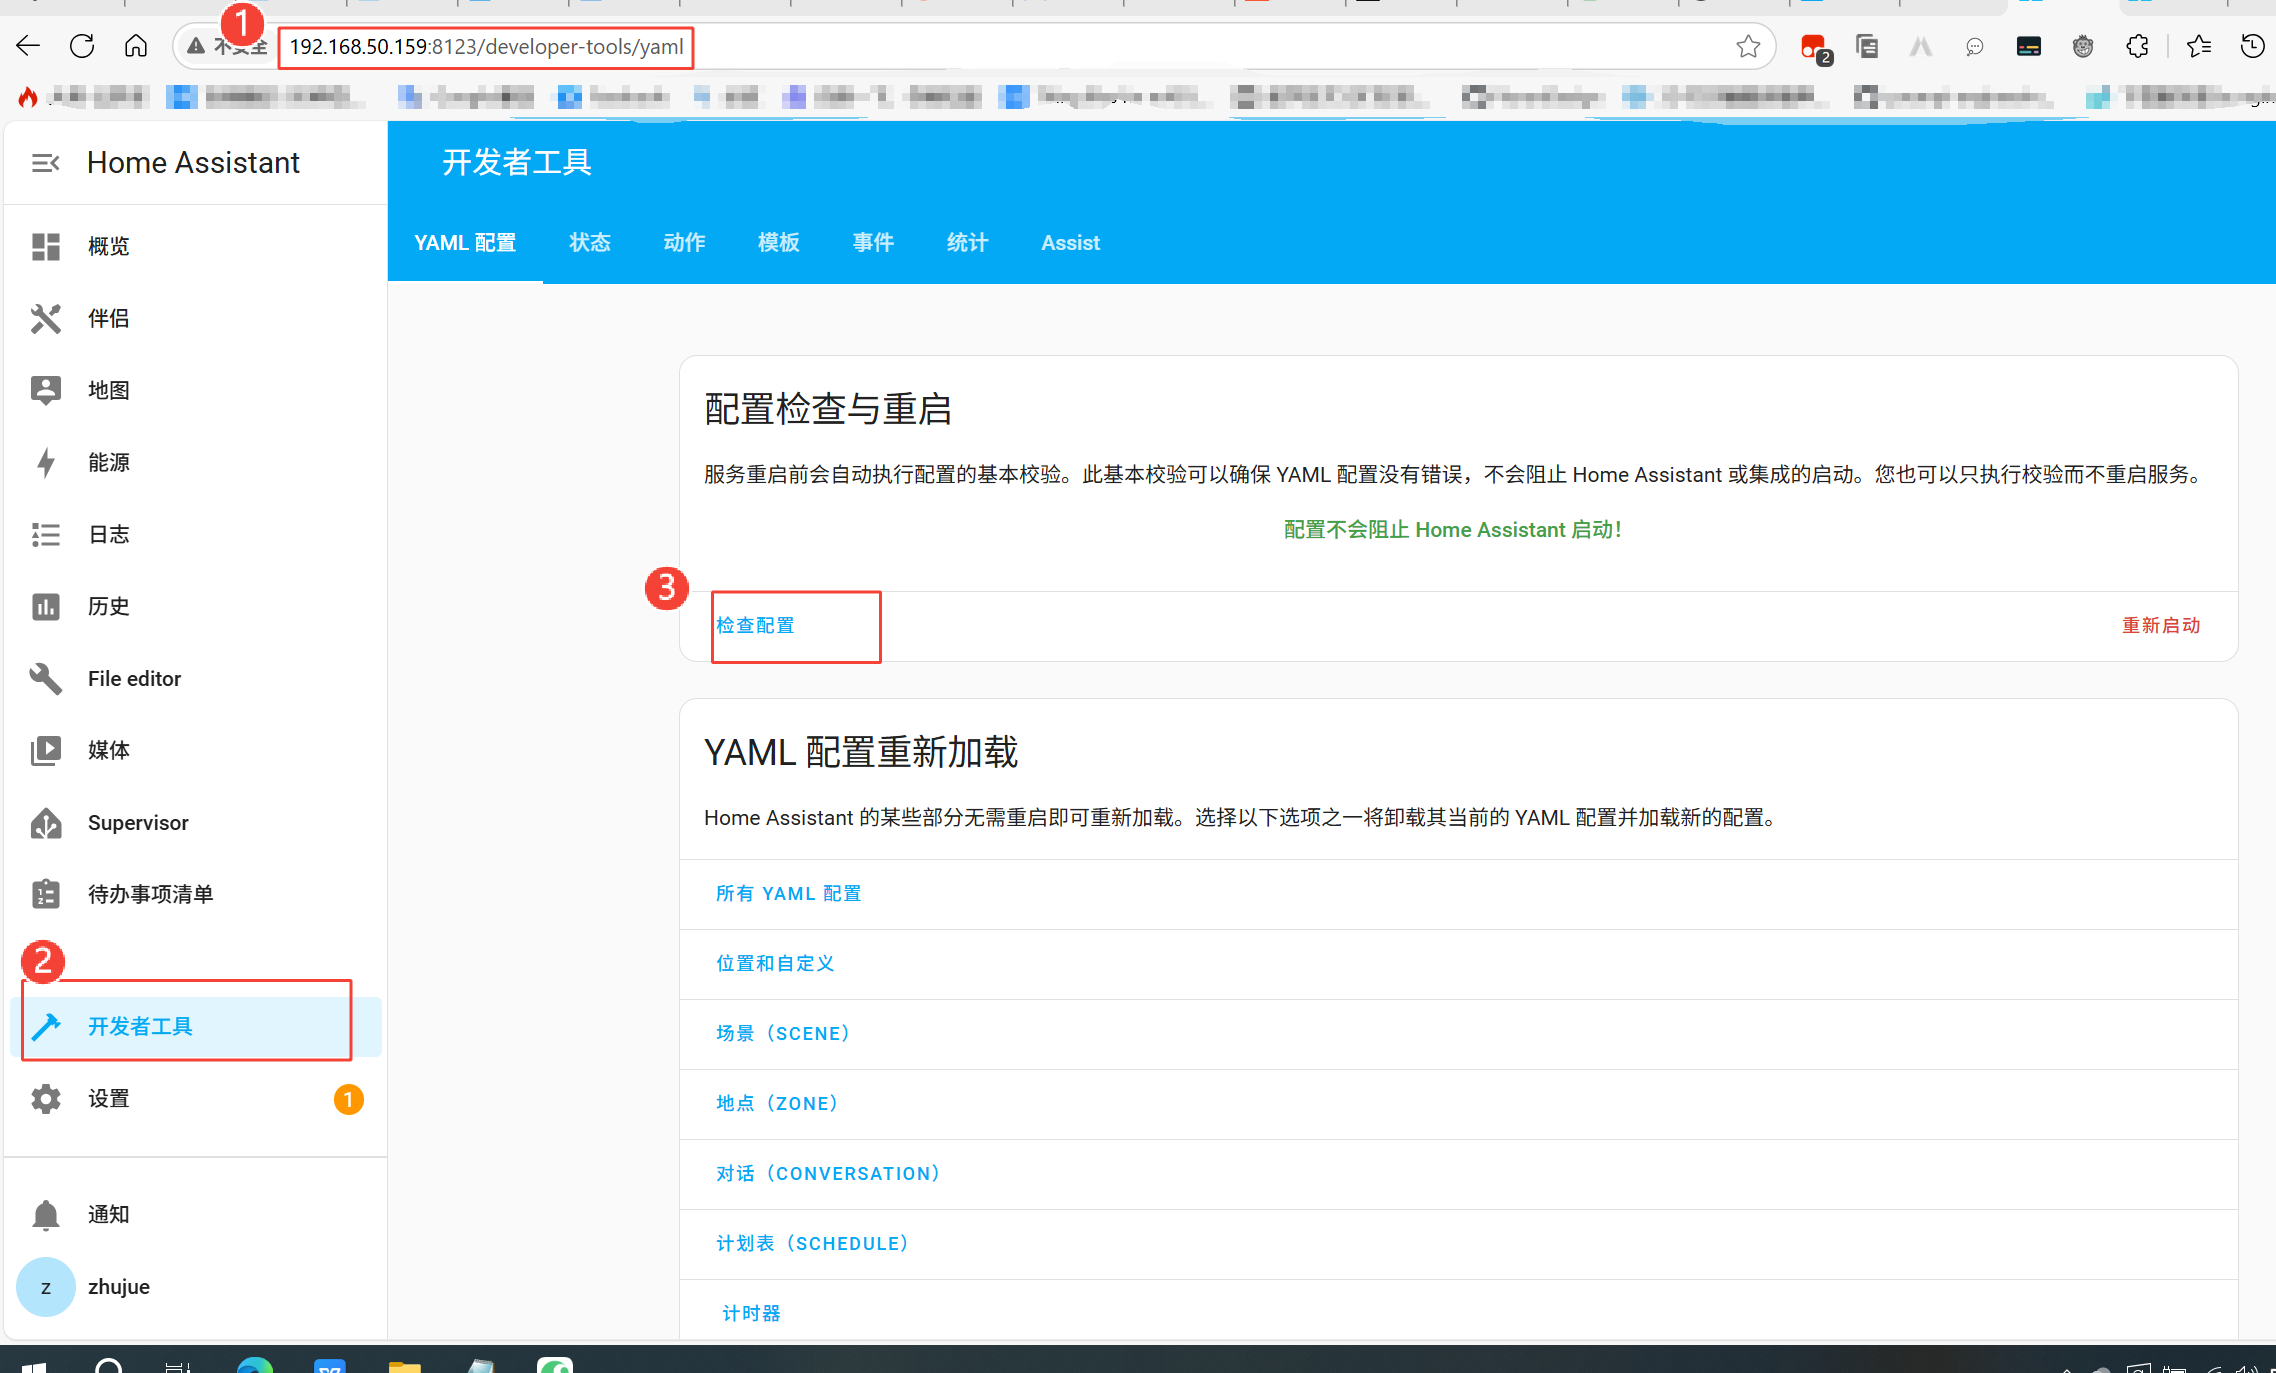Screen dimensions: 2276x1373
Task: Switch to 统计 tab
Action: click(x=968, y=243)
